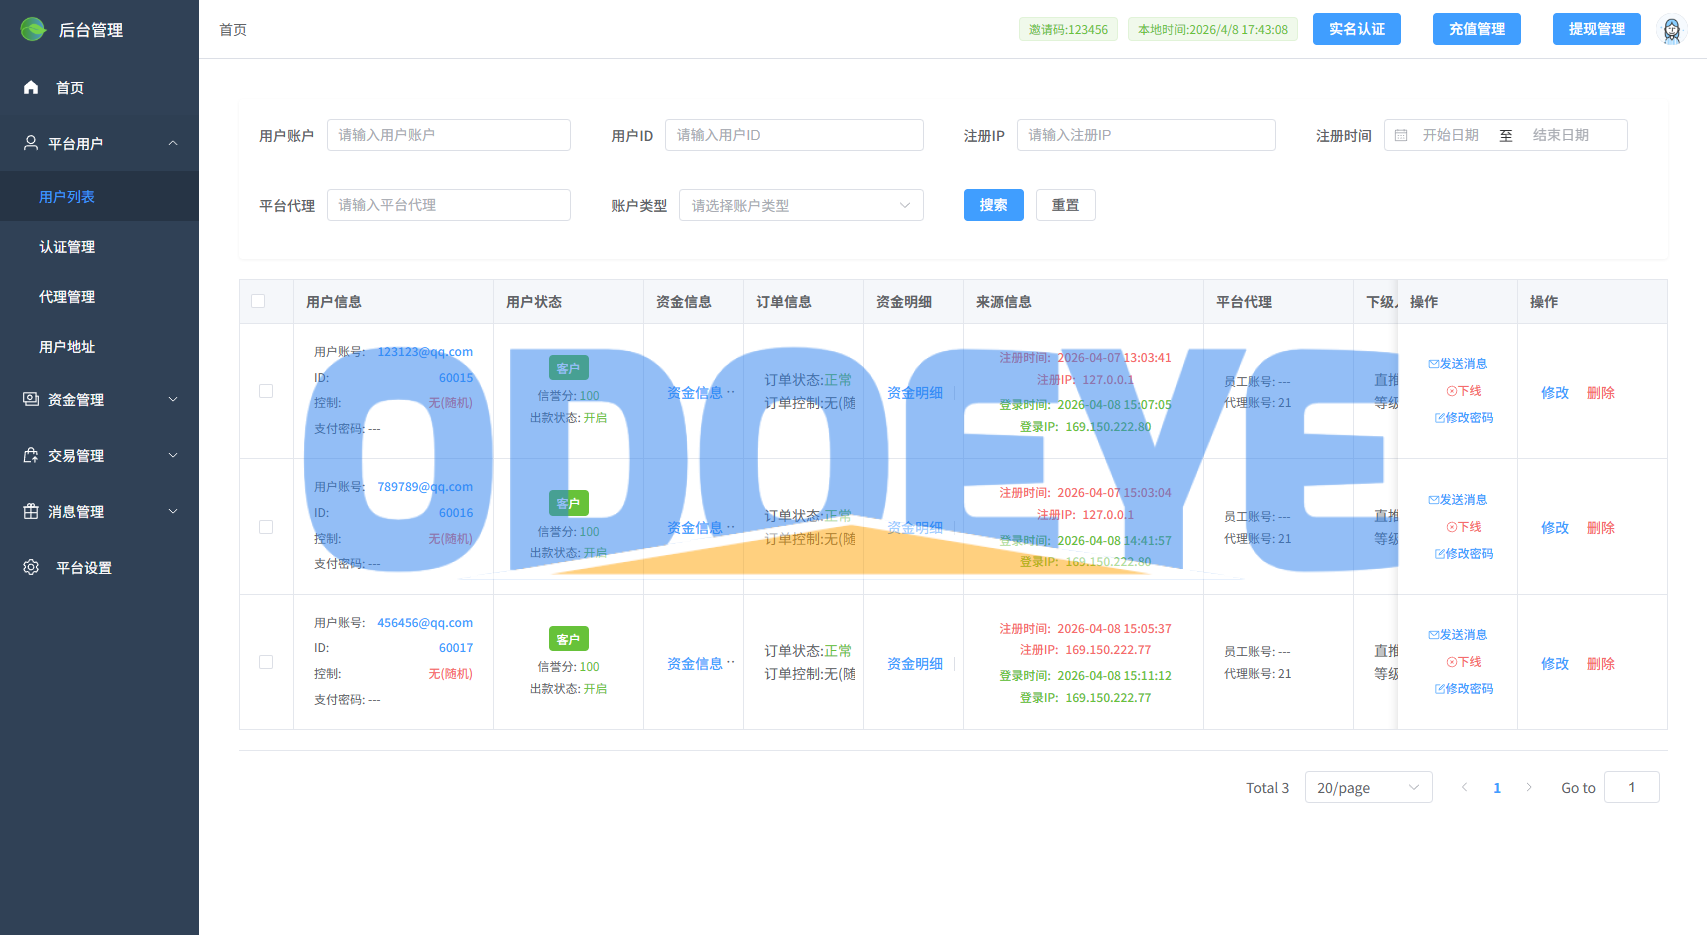Expand the 交易管理 menu chevron
The height and width of the screenshot is (935, 1707).
pos(173,455)
